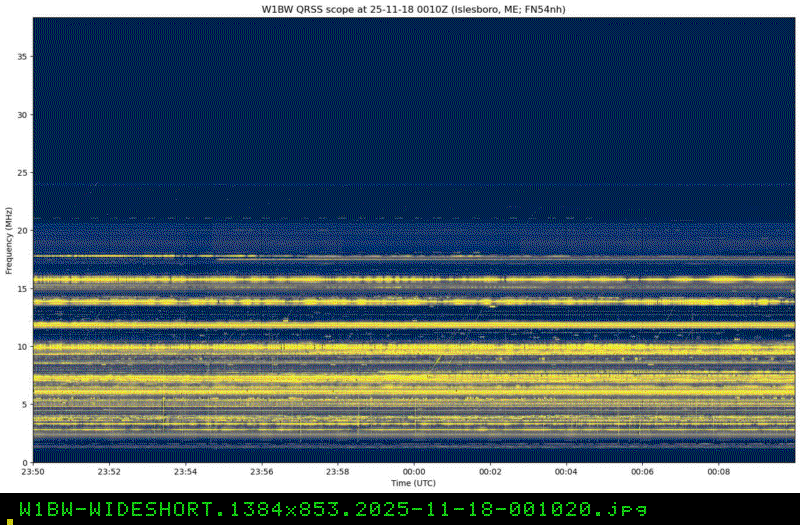Click the Frequency (MHz) axis label
Viewport: 800px width, 525px height.
coord(9,240)
